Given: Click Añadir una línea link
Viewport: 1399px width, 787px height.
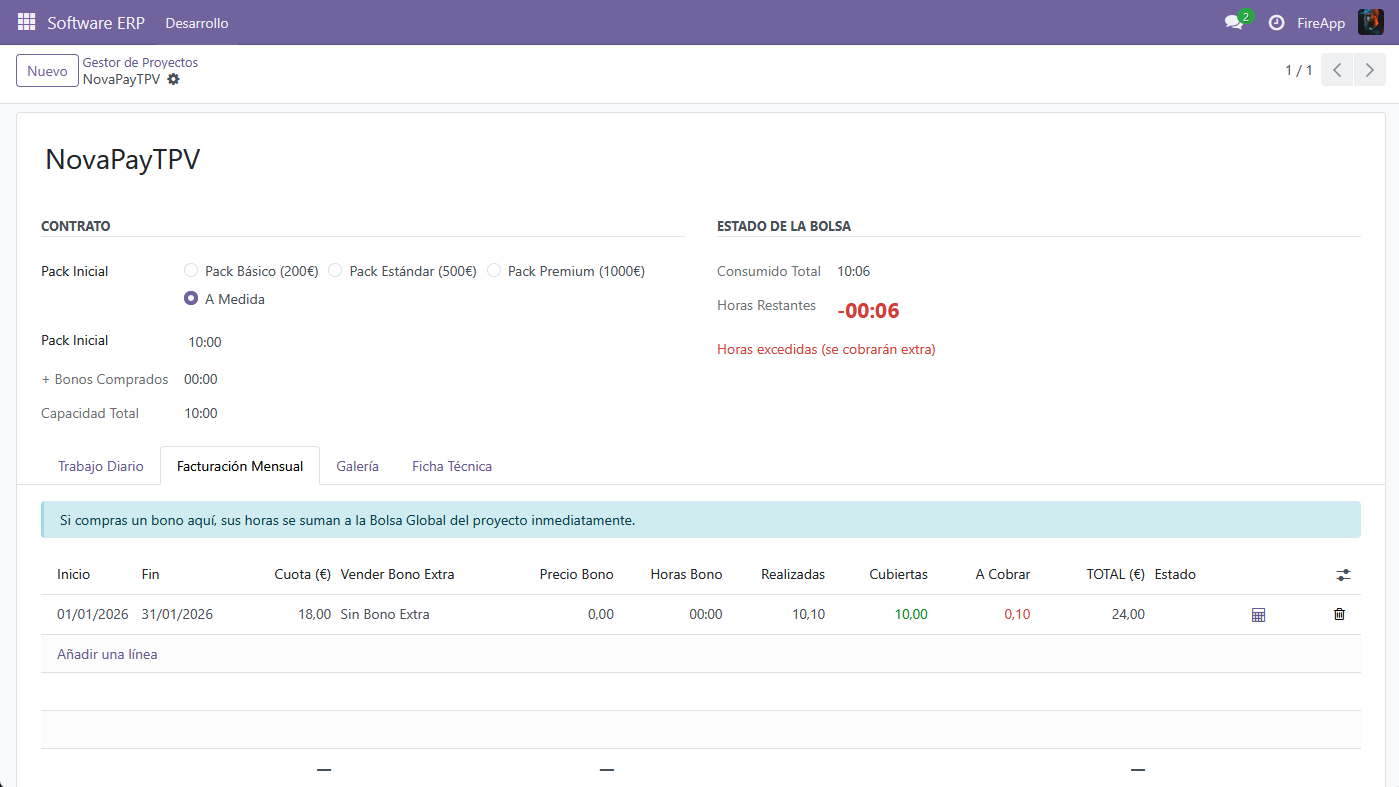Looking at the screenshot, I should coord(107,654).
